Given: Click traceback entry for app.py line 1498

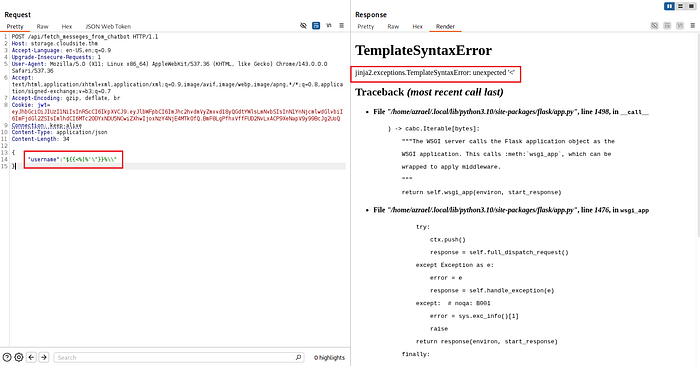Looking at the screenshot, I should [x=511, y=112].
